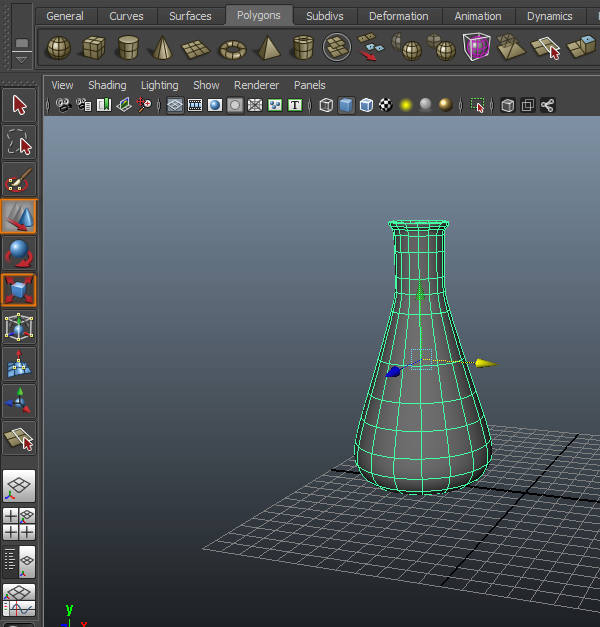Viewport: 600px width, 627px height.
Task: Enable use all lights in the viewport
Action: (x=407, y=105)
